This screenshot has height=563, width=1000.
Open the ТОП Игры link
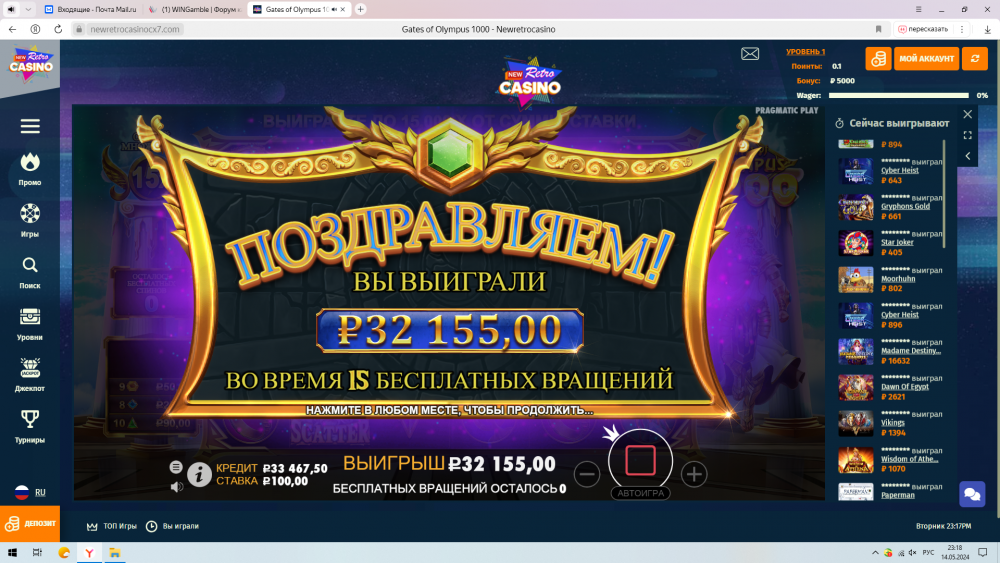pyautogui.click(x=112, y=526)
